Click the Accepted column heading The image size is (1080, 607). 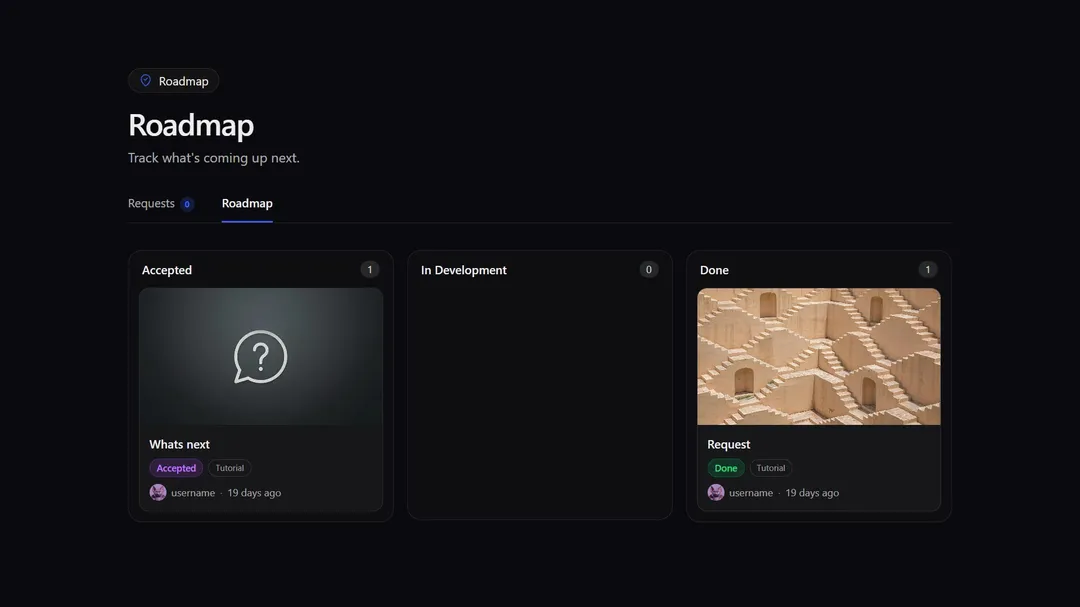(167, 270)
